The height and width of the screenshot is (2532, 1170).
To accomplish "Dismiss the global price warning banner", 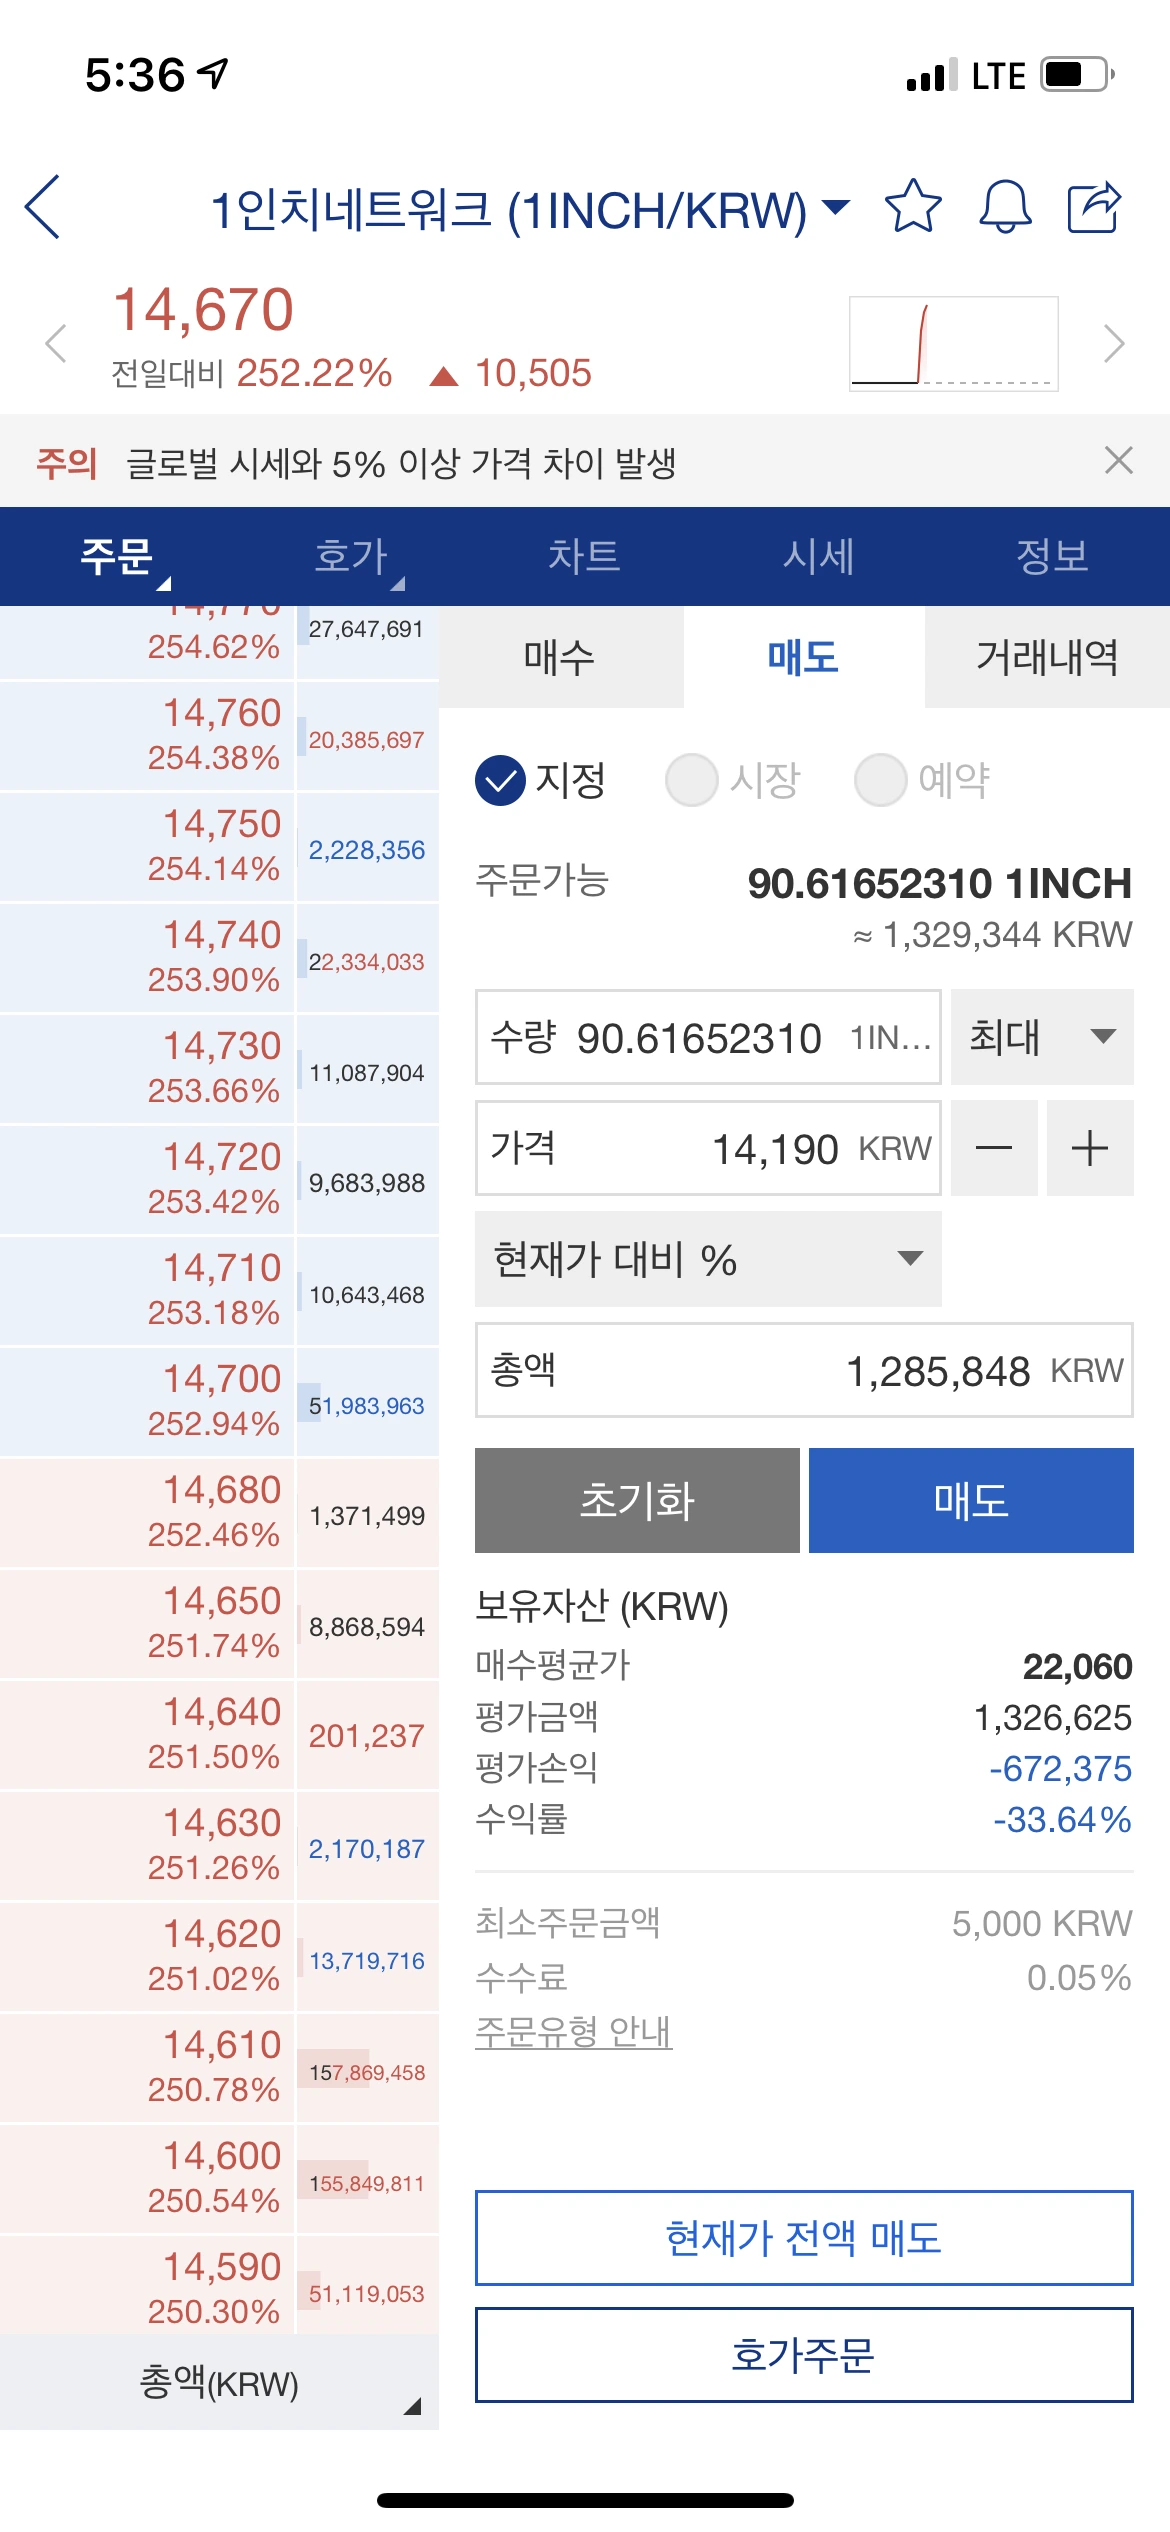I will (x=1118, y=461).
